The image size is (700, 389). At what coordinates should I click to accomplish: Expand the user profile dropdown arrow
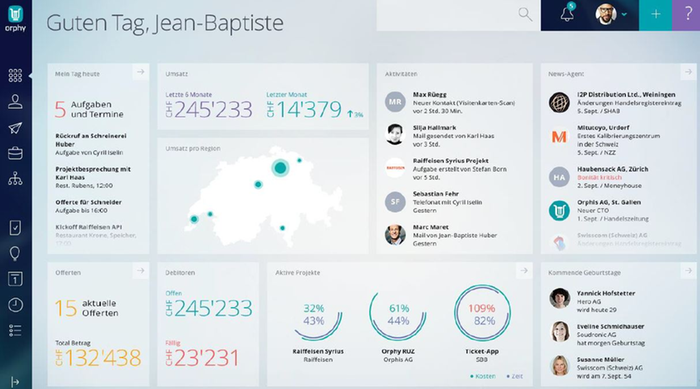624,14
